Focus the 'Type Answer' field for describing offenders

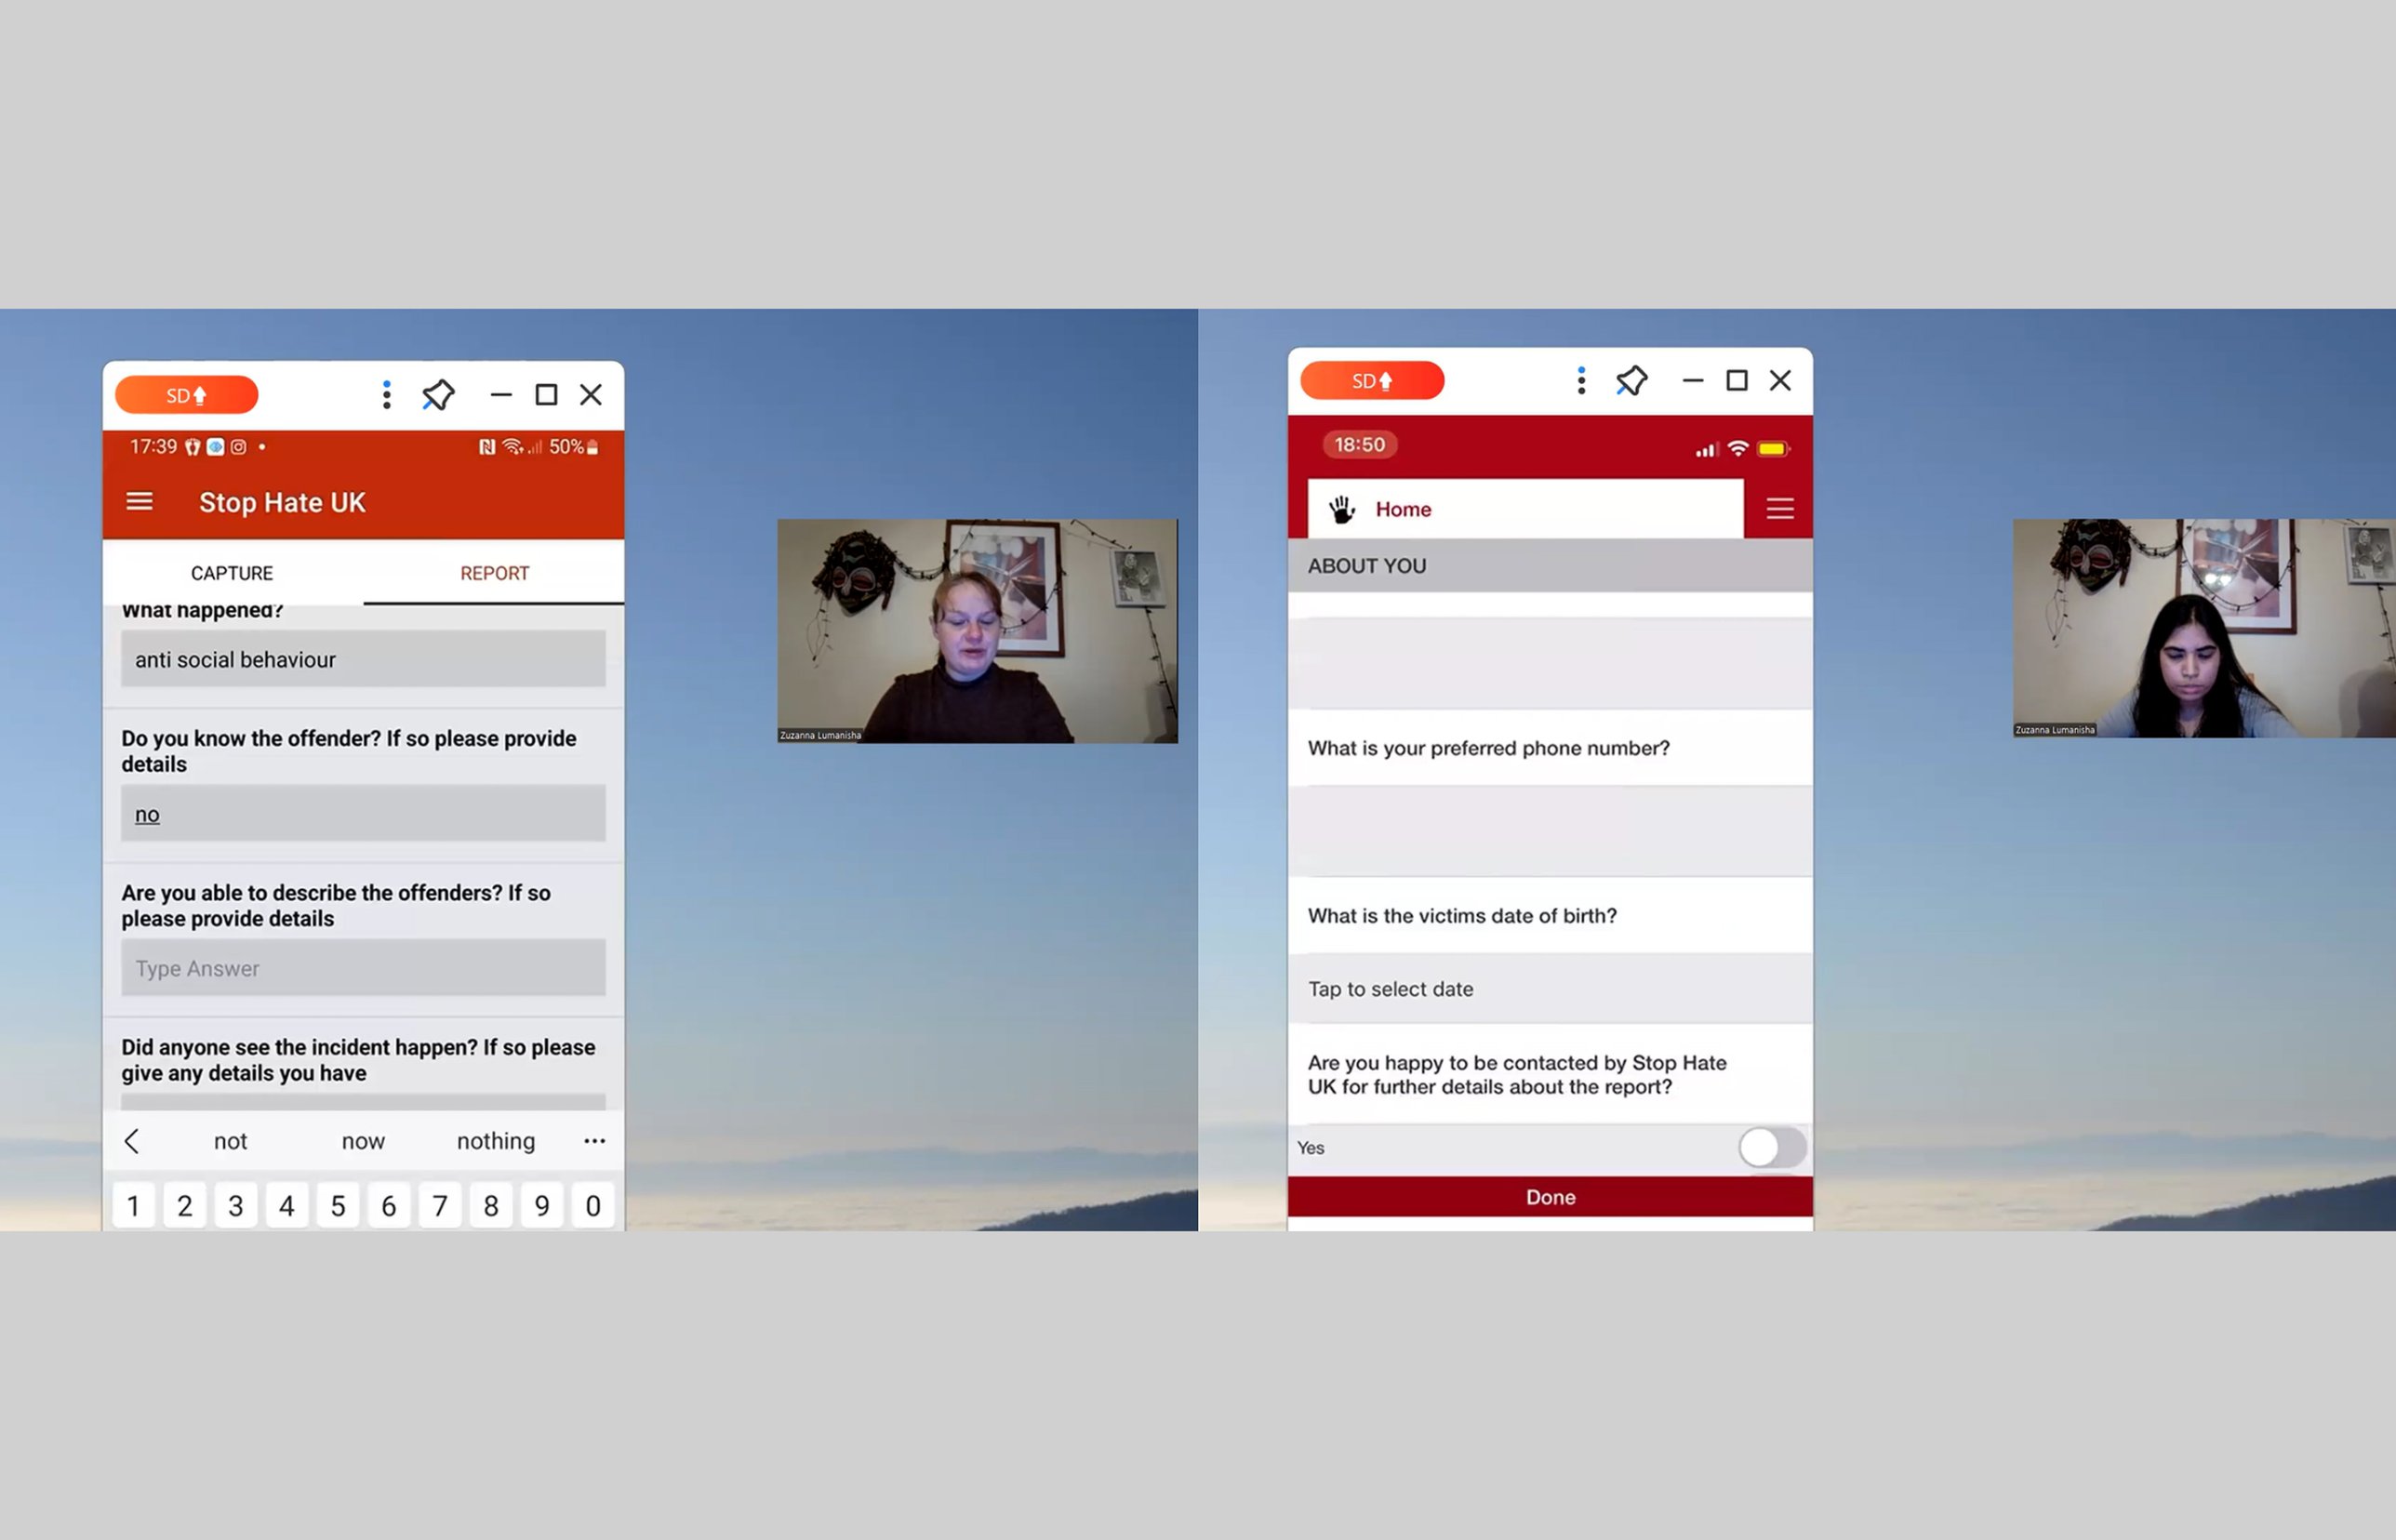(363, 968)
